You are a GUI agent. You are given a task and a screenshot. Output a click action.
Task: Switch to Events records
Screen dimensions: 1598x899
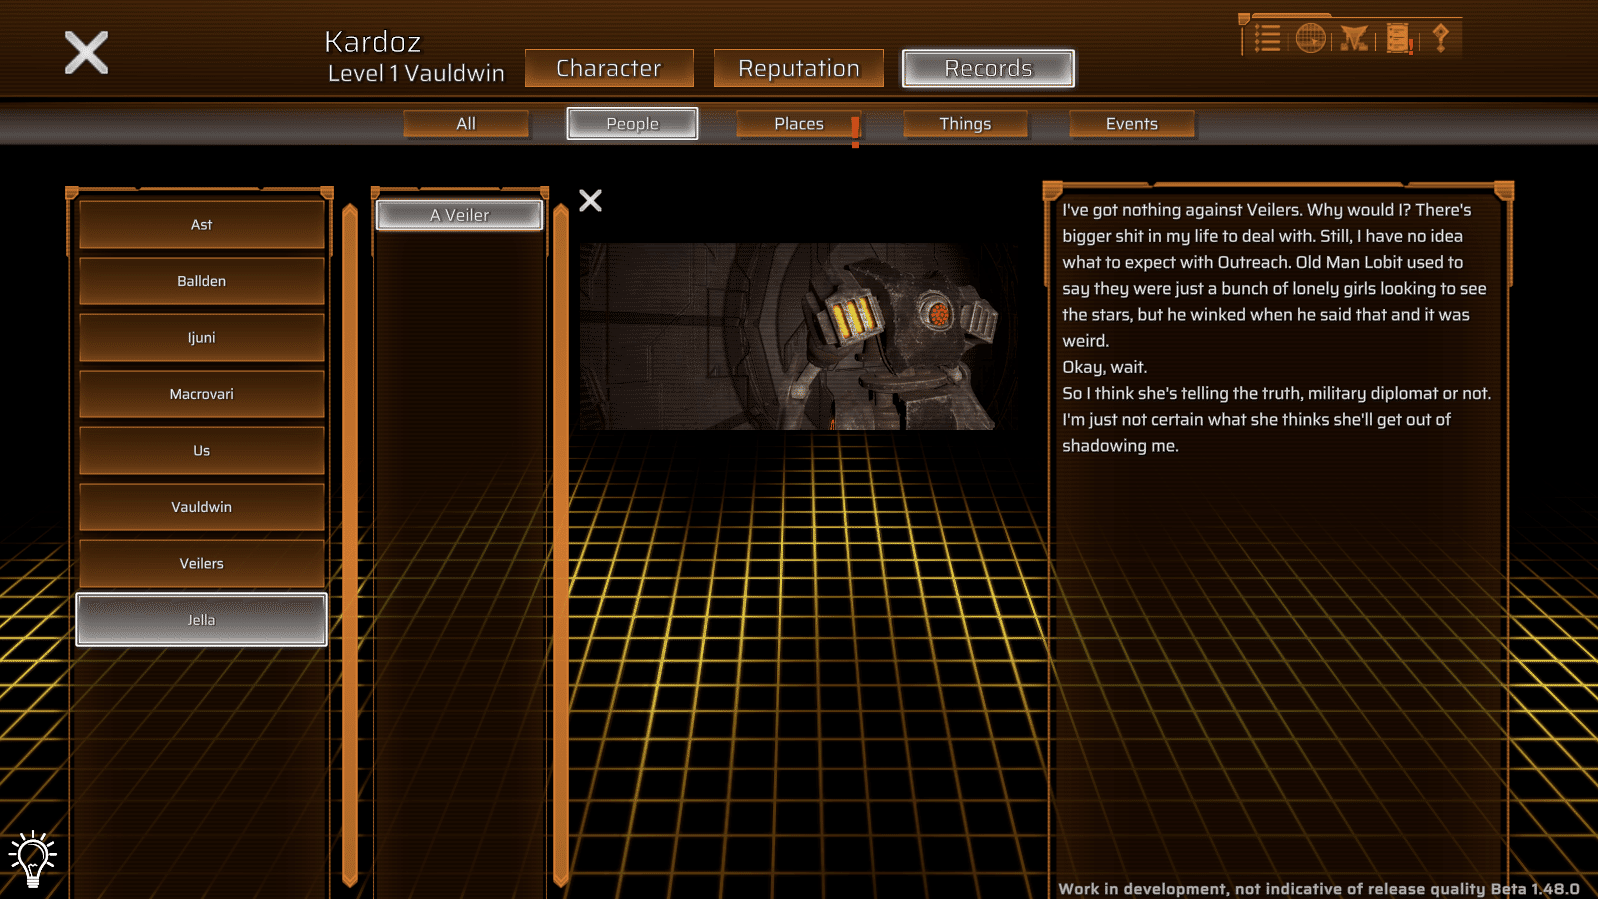(1132, 124)
